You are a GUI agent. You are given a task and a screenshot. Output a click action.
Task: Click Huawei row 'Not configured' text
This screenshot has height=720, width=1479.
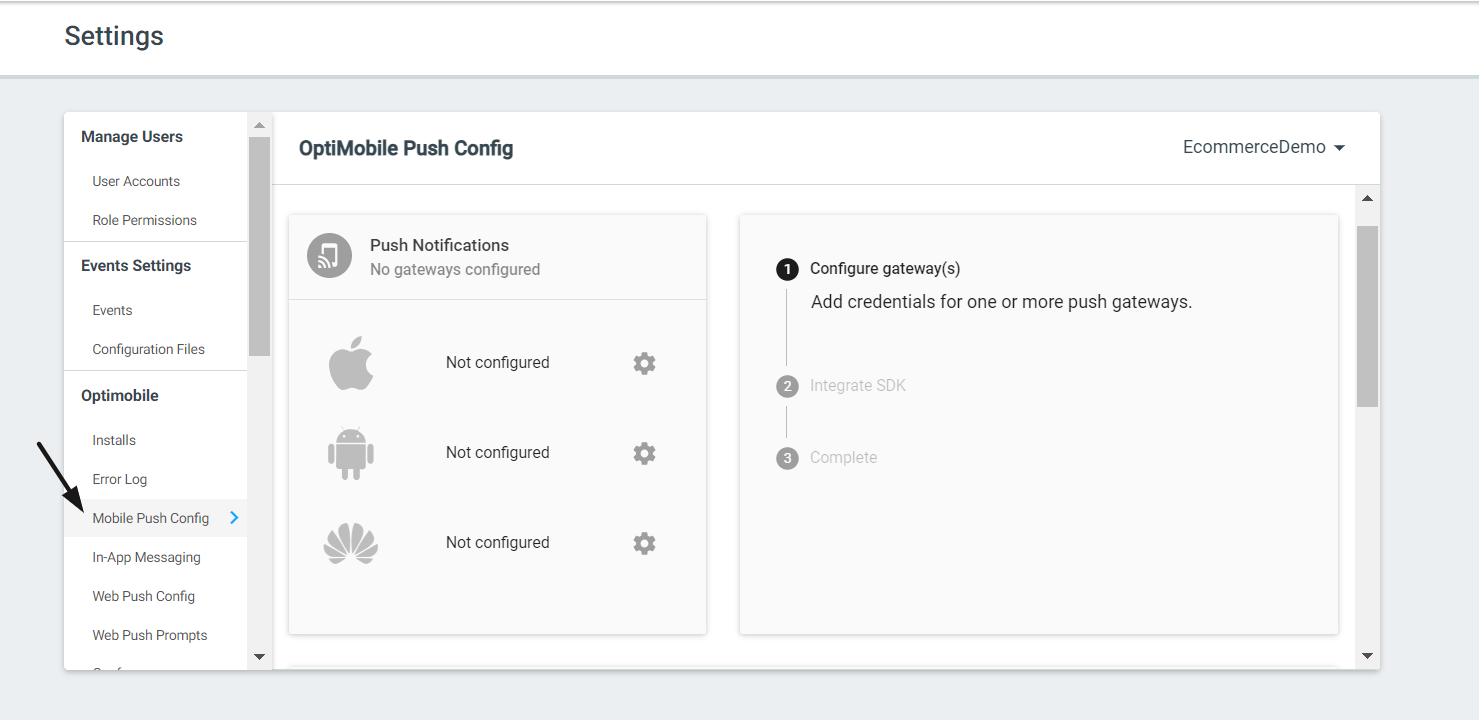497,543
